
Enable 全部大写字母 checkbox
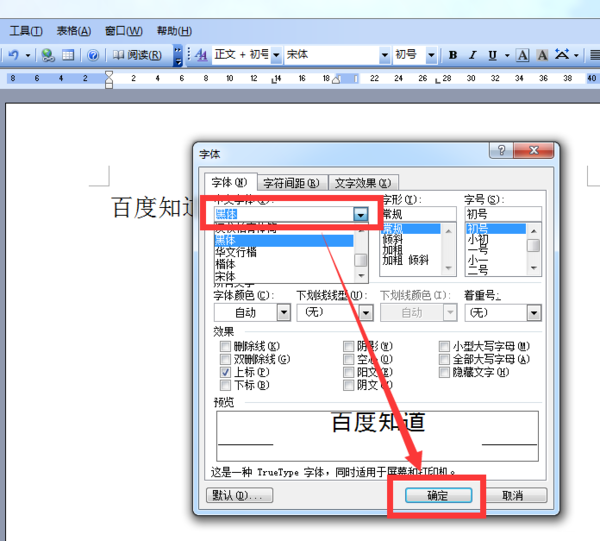pyautogui.click(x=444, y=360)
